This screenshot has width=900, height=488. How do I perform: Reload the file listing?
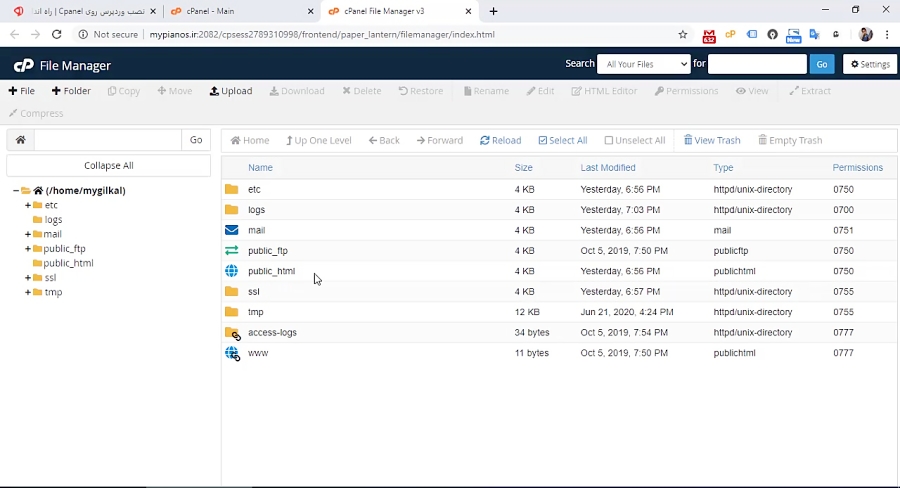(x=500, y=141)
